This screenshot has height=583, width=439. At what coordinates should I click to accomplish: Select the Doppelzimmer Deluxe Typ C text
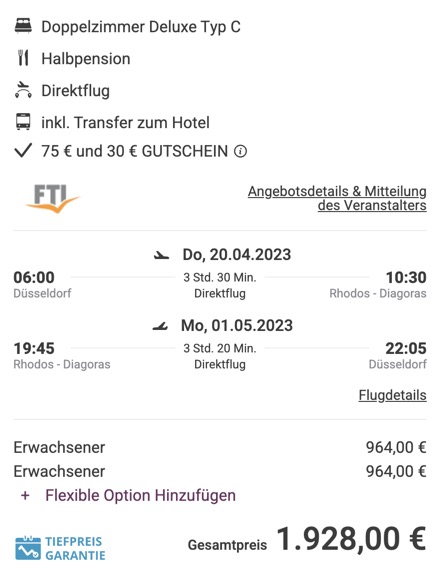click(x=141, y=27)
